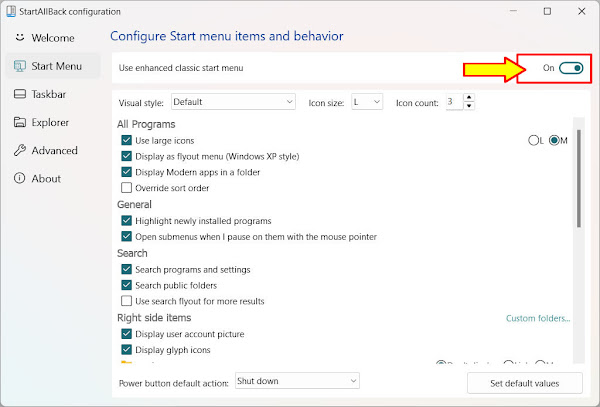Image resolution: width=600 pixels, height=407 pixels.
Task: Uncheck Display Modern apps in a folder
Action: [126, 172]
